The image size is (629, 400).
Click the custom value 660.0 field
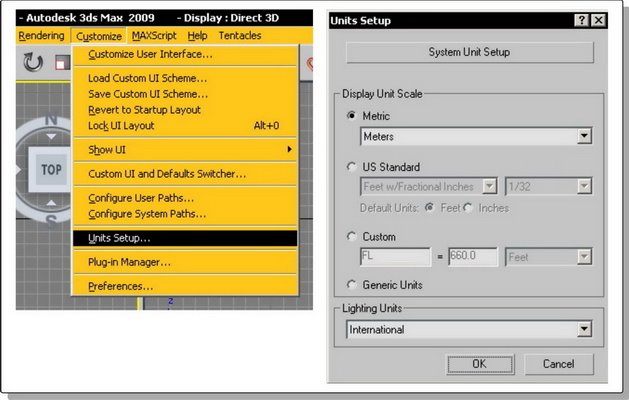pyautogui.click(x=473, y=256)
